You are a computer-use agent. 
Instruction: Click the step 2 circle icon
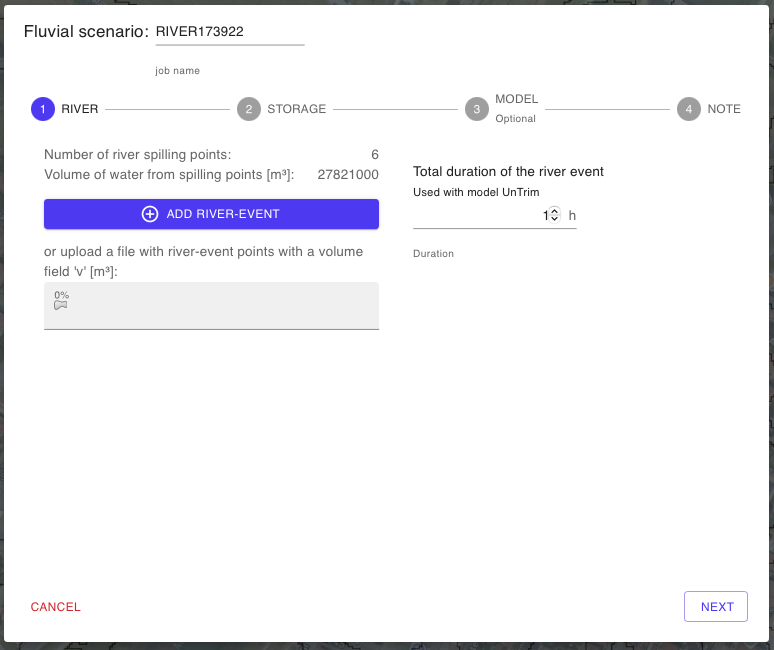[x=249, y=109]
